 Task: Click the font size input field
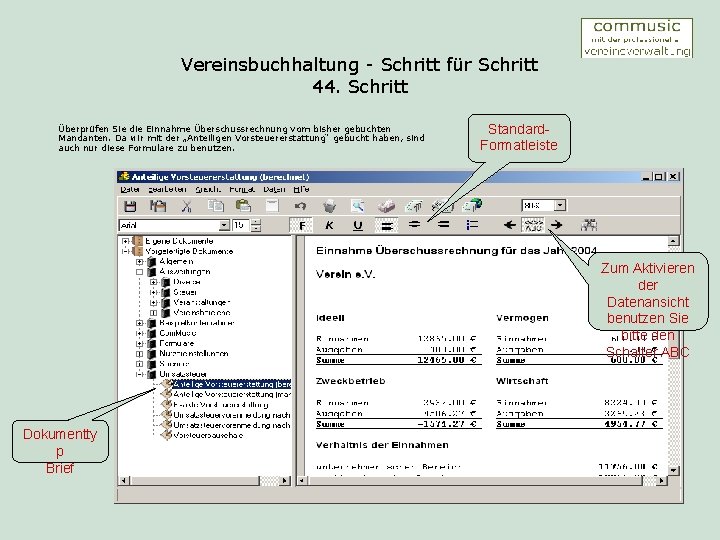[242, 225]
